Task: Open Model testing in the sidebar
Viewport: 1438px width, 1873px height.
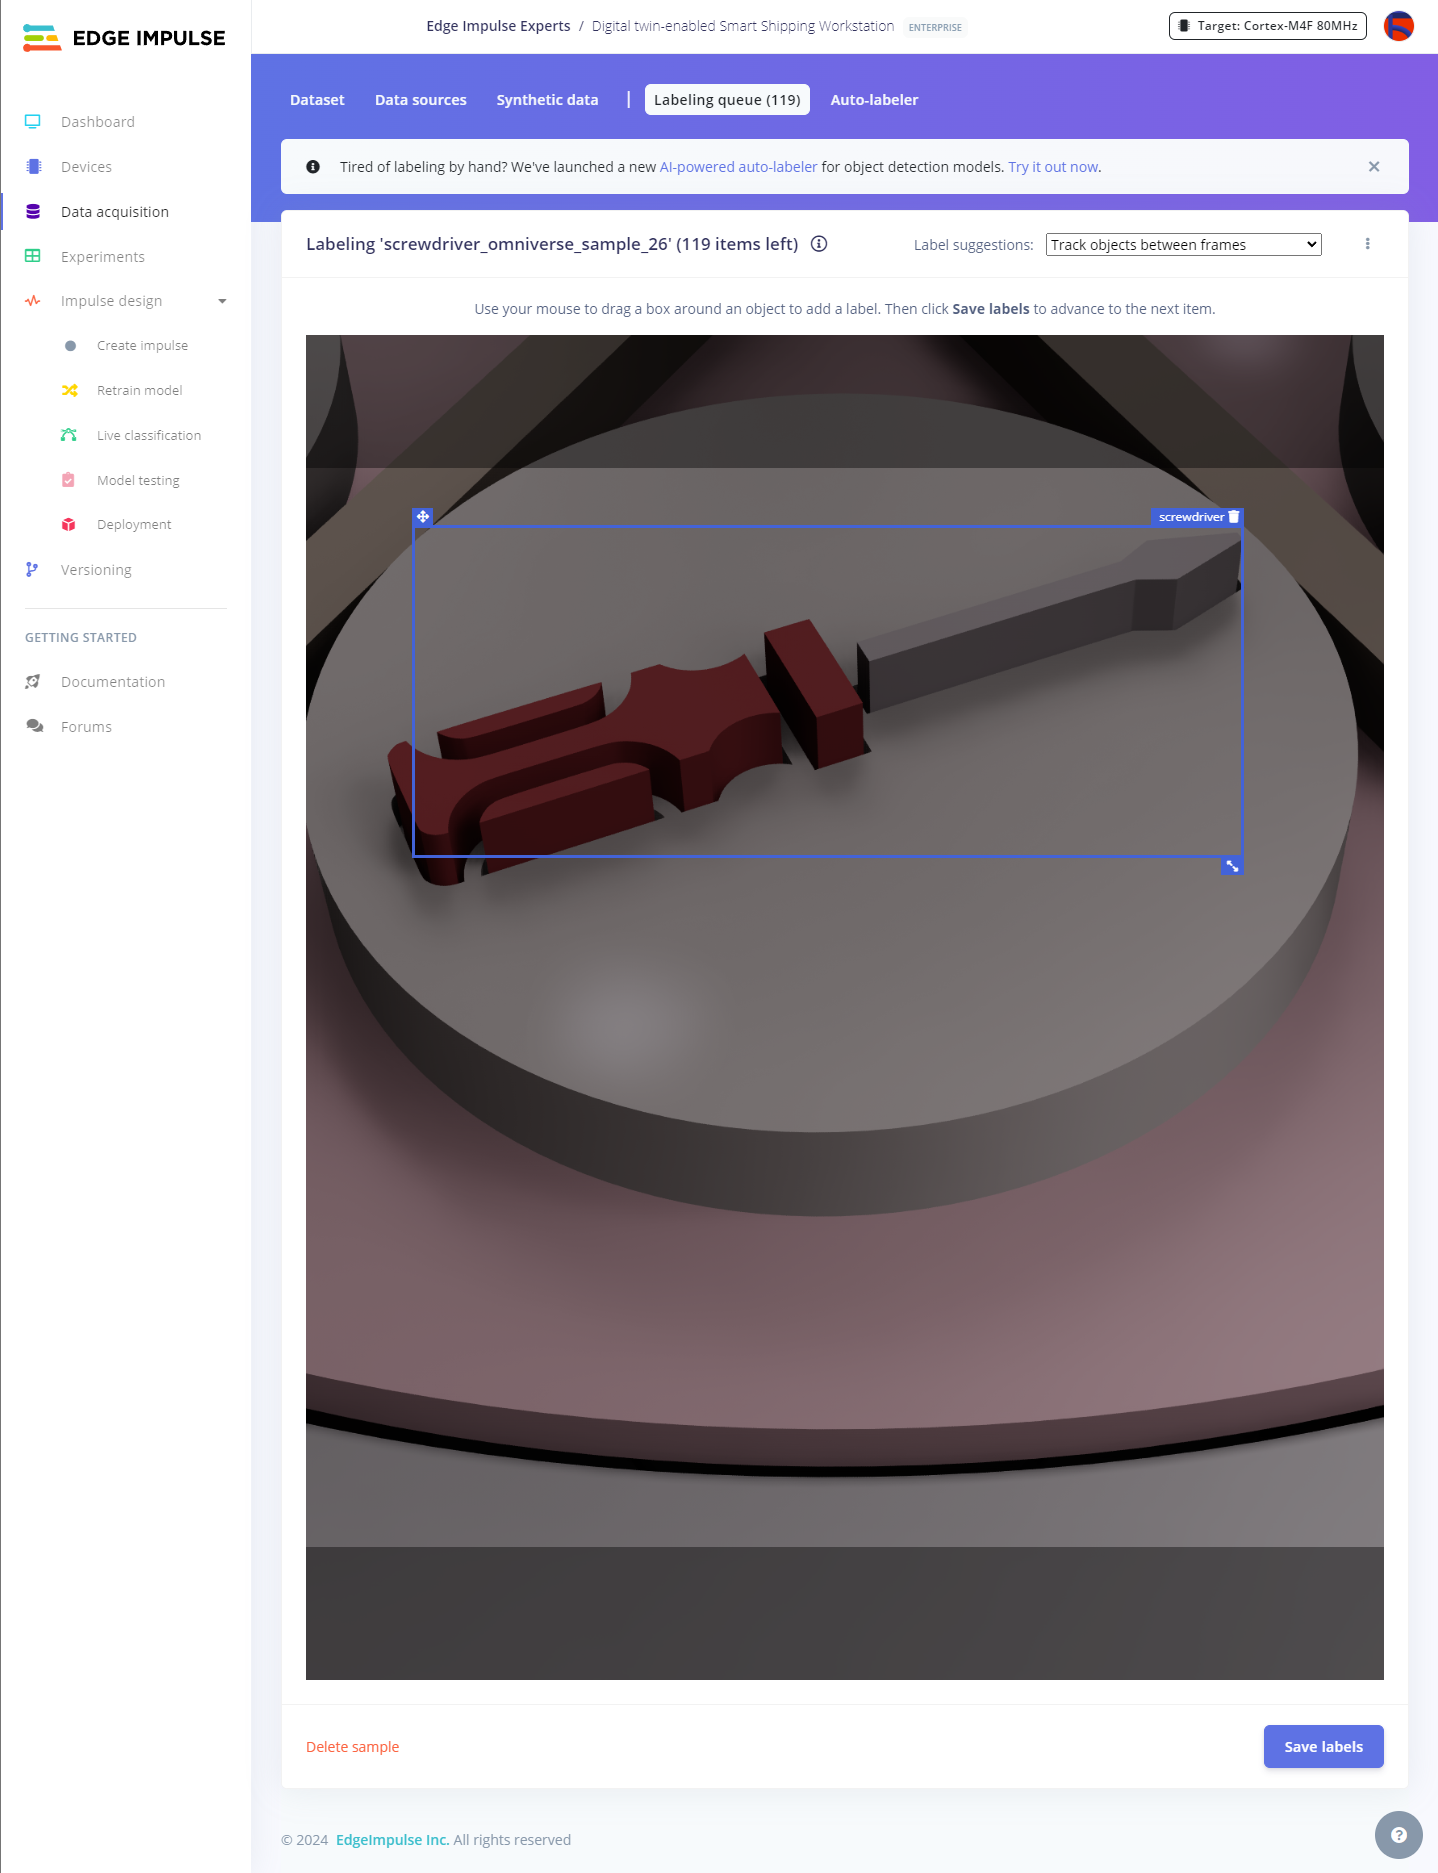Action: [138, 480]
